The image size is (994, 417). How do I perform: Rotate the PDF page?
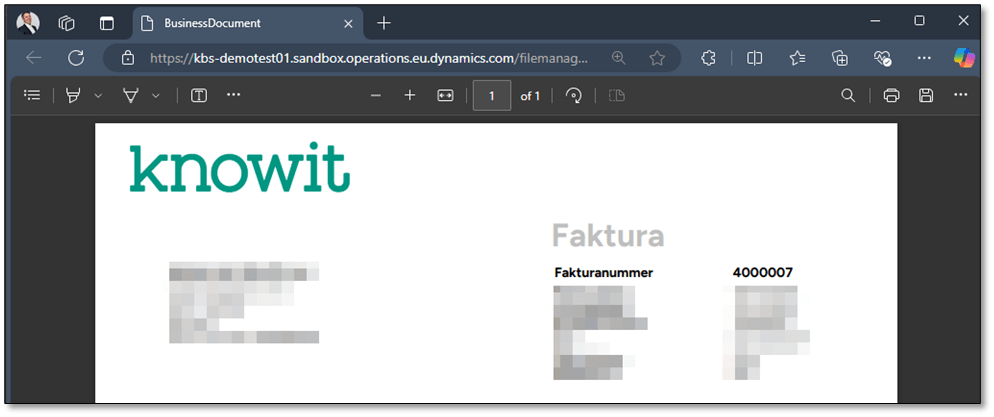[x=574, y=95]
